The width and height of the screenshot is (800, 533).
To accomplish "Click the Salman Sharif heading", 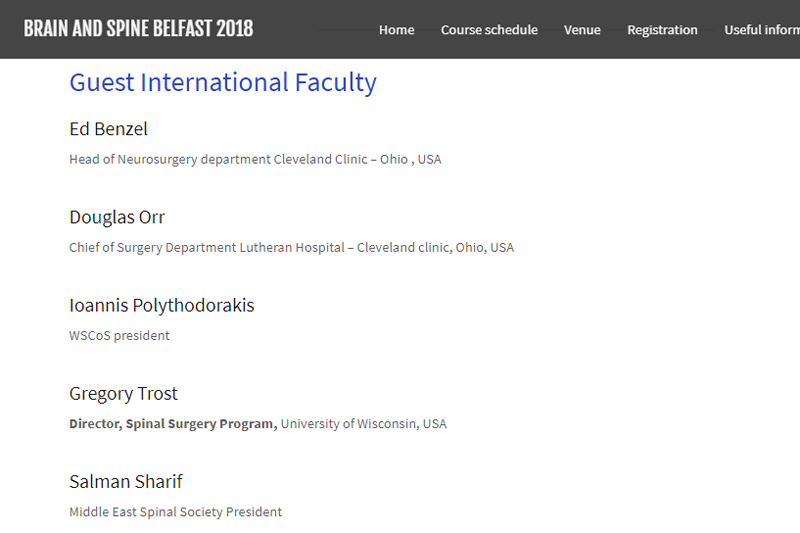I will [126, 481].
